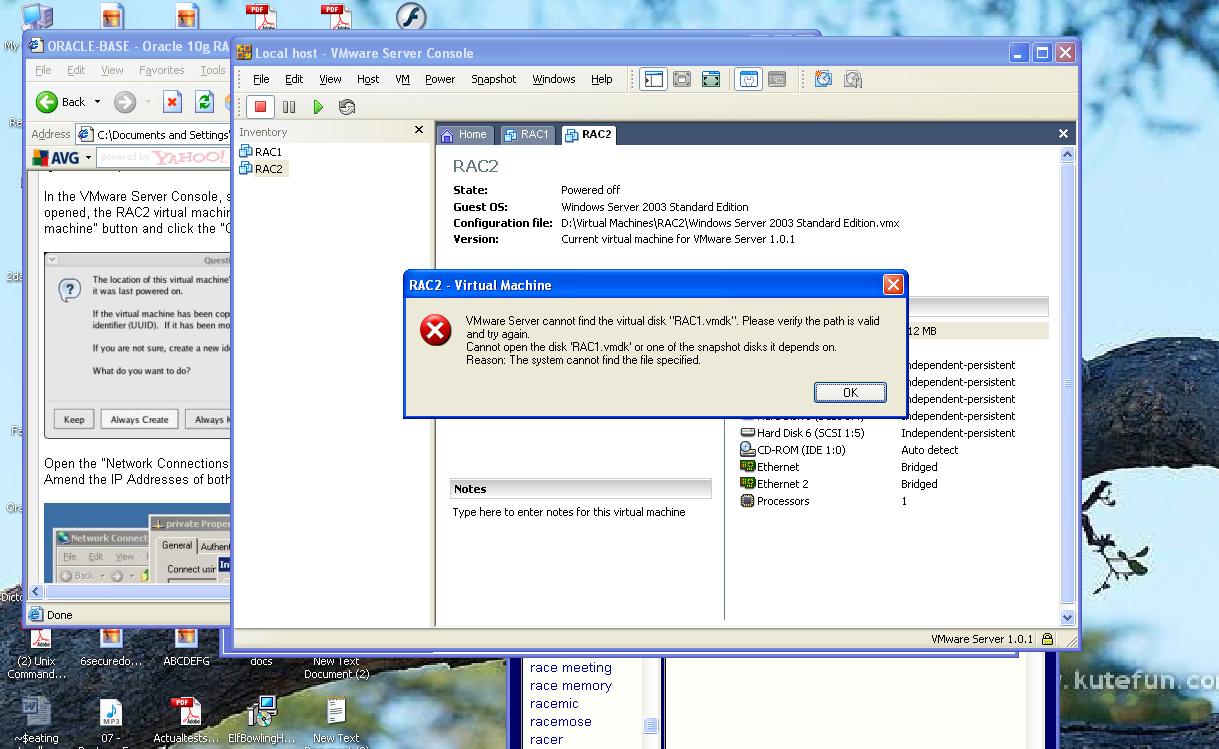Click the Configuration file path text

pyautogui.click(x=730, y=223)
